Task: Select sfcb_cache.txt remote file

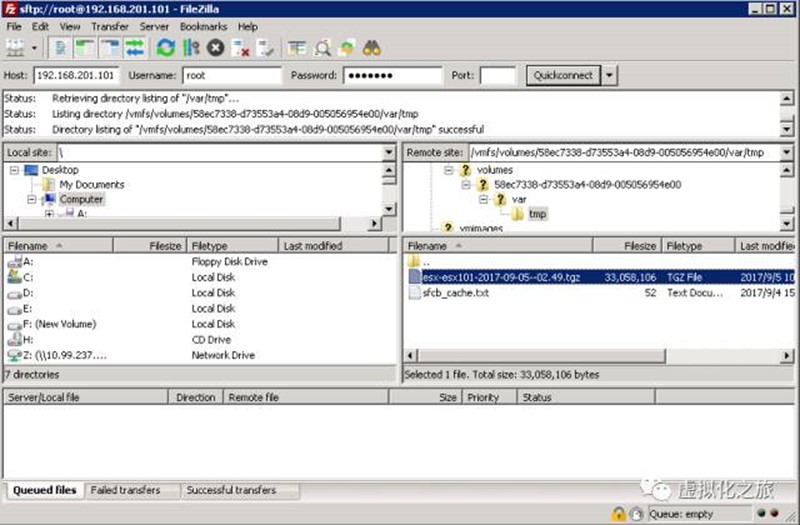Action: point(601,293)
